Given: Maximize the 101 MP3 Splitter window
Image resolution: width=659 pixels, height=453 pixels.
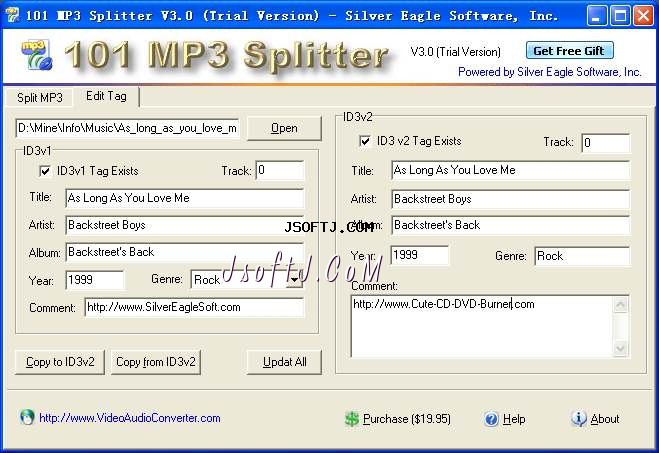Looking at the screenshot, I should 620,16.
